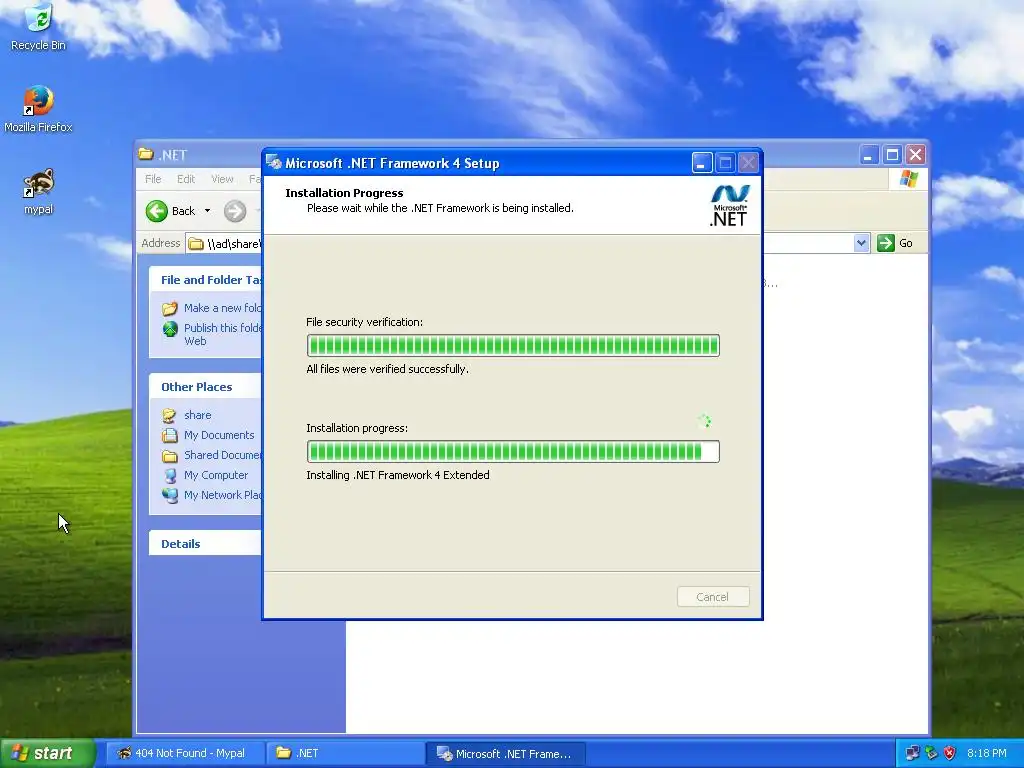Click the Publish to Web globe icon
Screen dimensions: 1024x768
pos(170,328)
